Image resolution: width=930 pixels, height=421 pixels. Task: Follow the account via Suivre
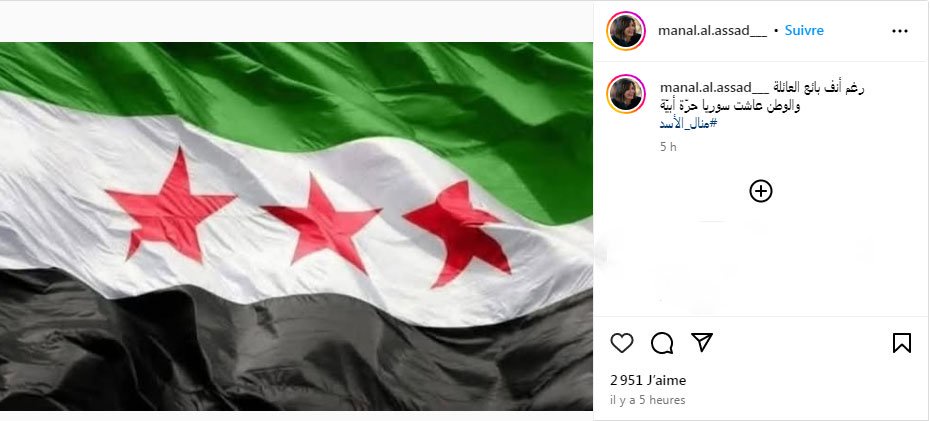click(804, 30)
